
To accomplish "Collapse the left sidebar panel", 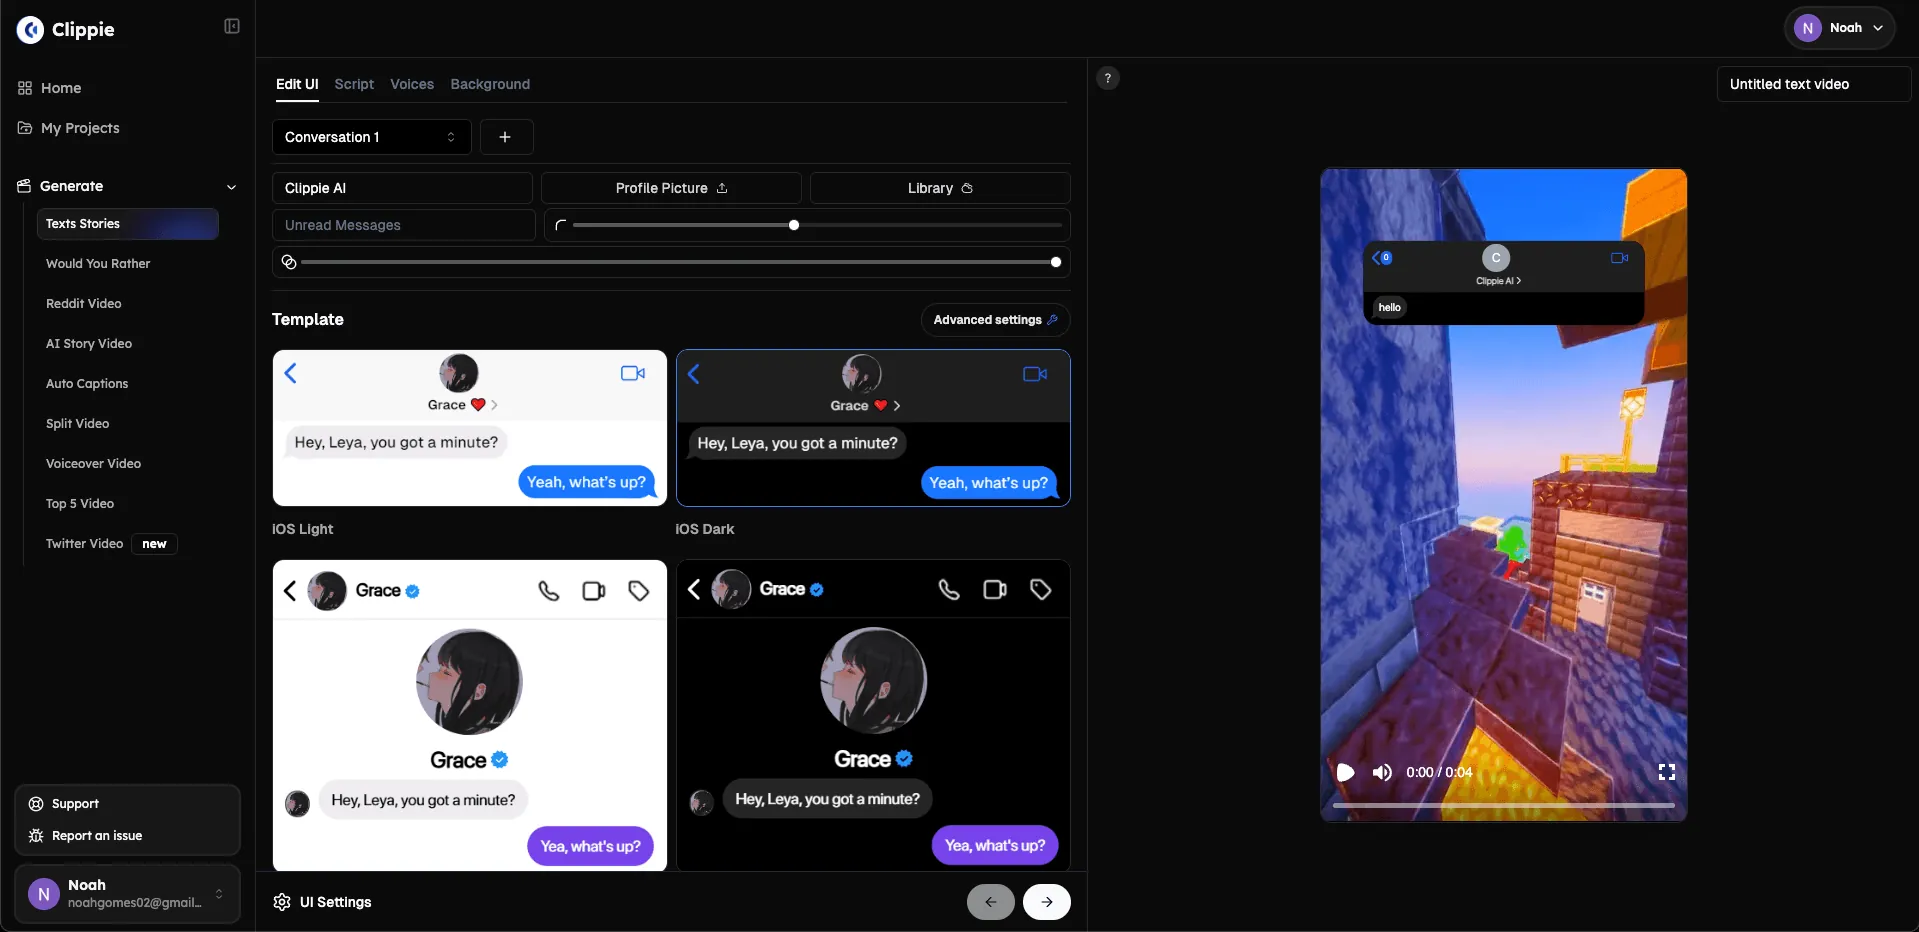I will [230, 26].
